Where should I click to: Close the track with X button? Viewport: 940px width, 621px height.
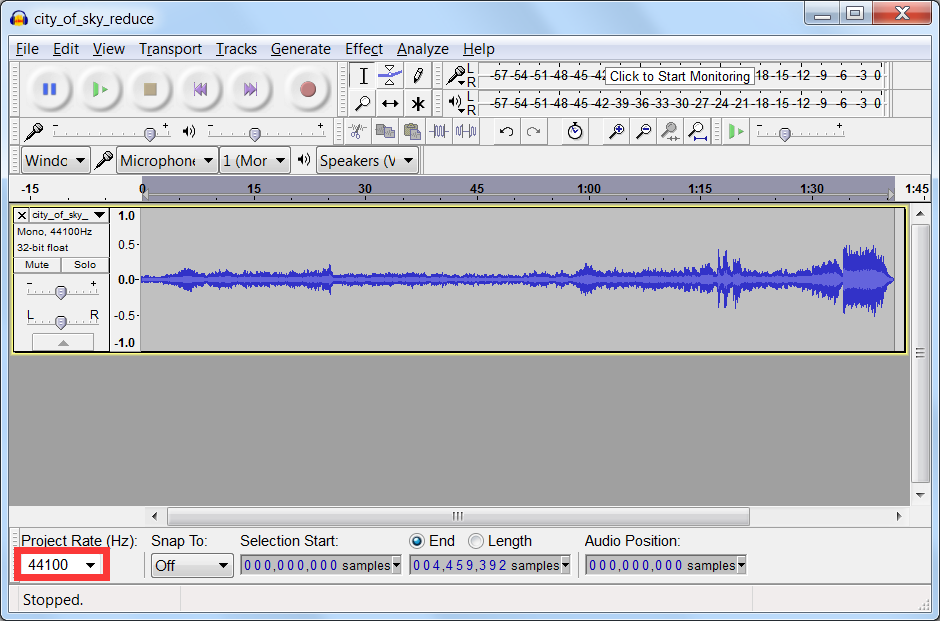[x=22, y=215]
